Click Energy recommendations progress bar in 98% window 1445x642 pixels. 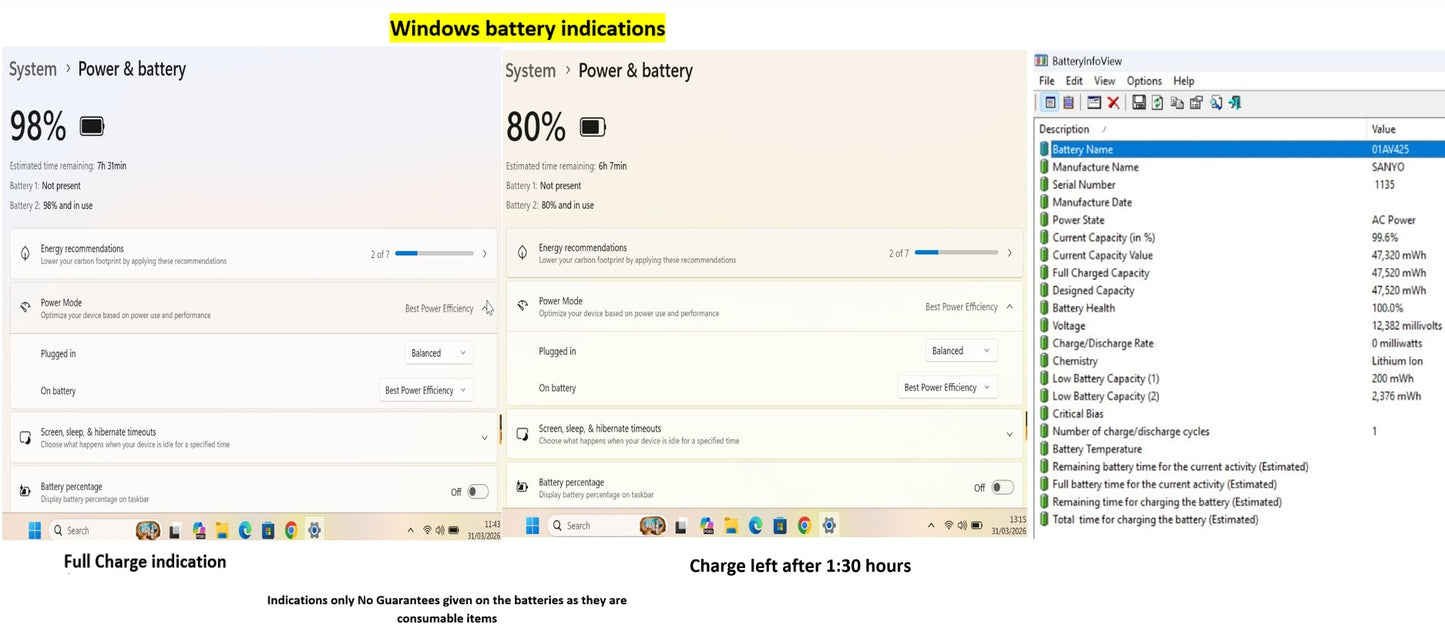pyautogui.click(x=434, y=254)
